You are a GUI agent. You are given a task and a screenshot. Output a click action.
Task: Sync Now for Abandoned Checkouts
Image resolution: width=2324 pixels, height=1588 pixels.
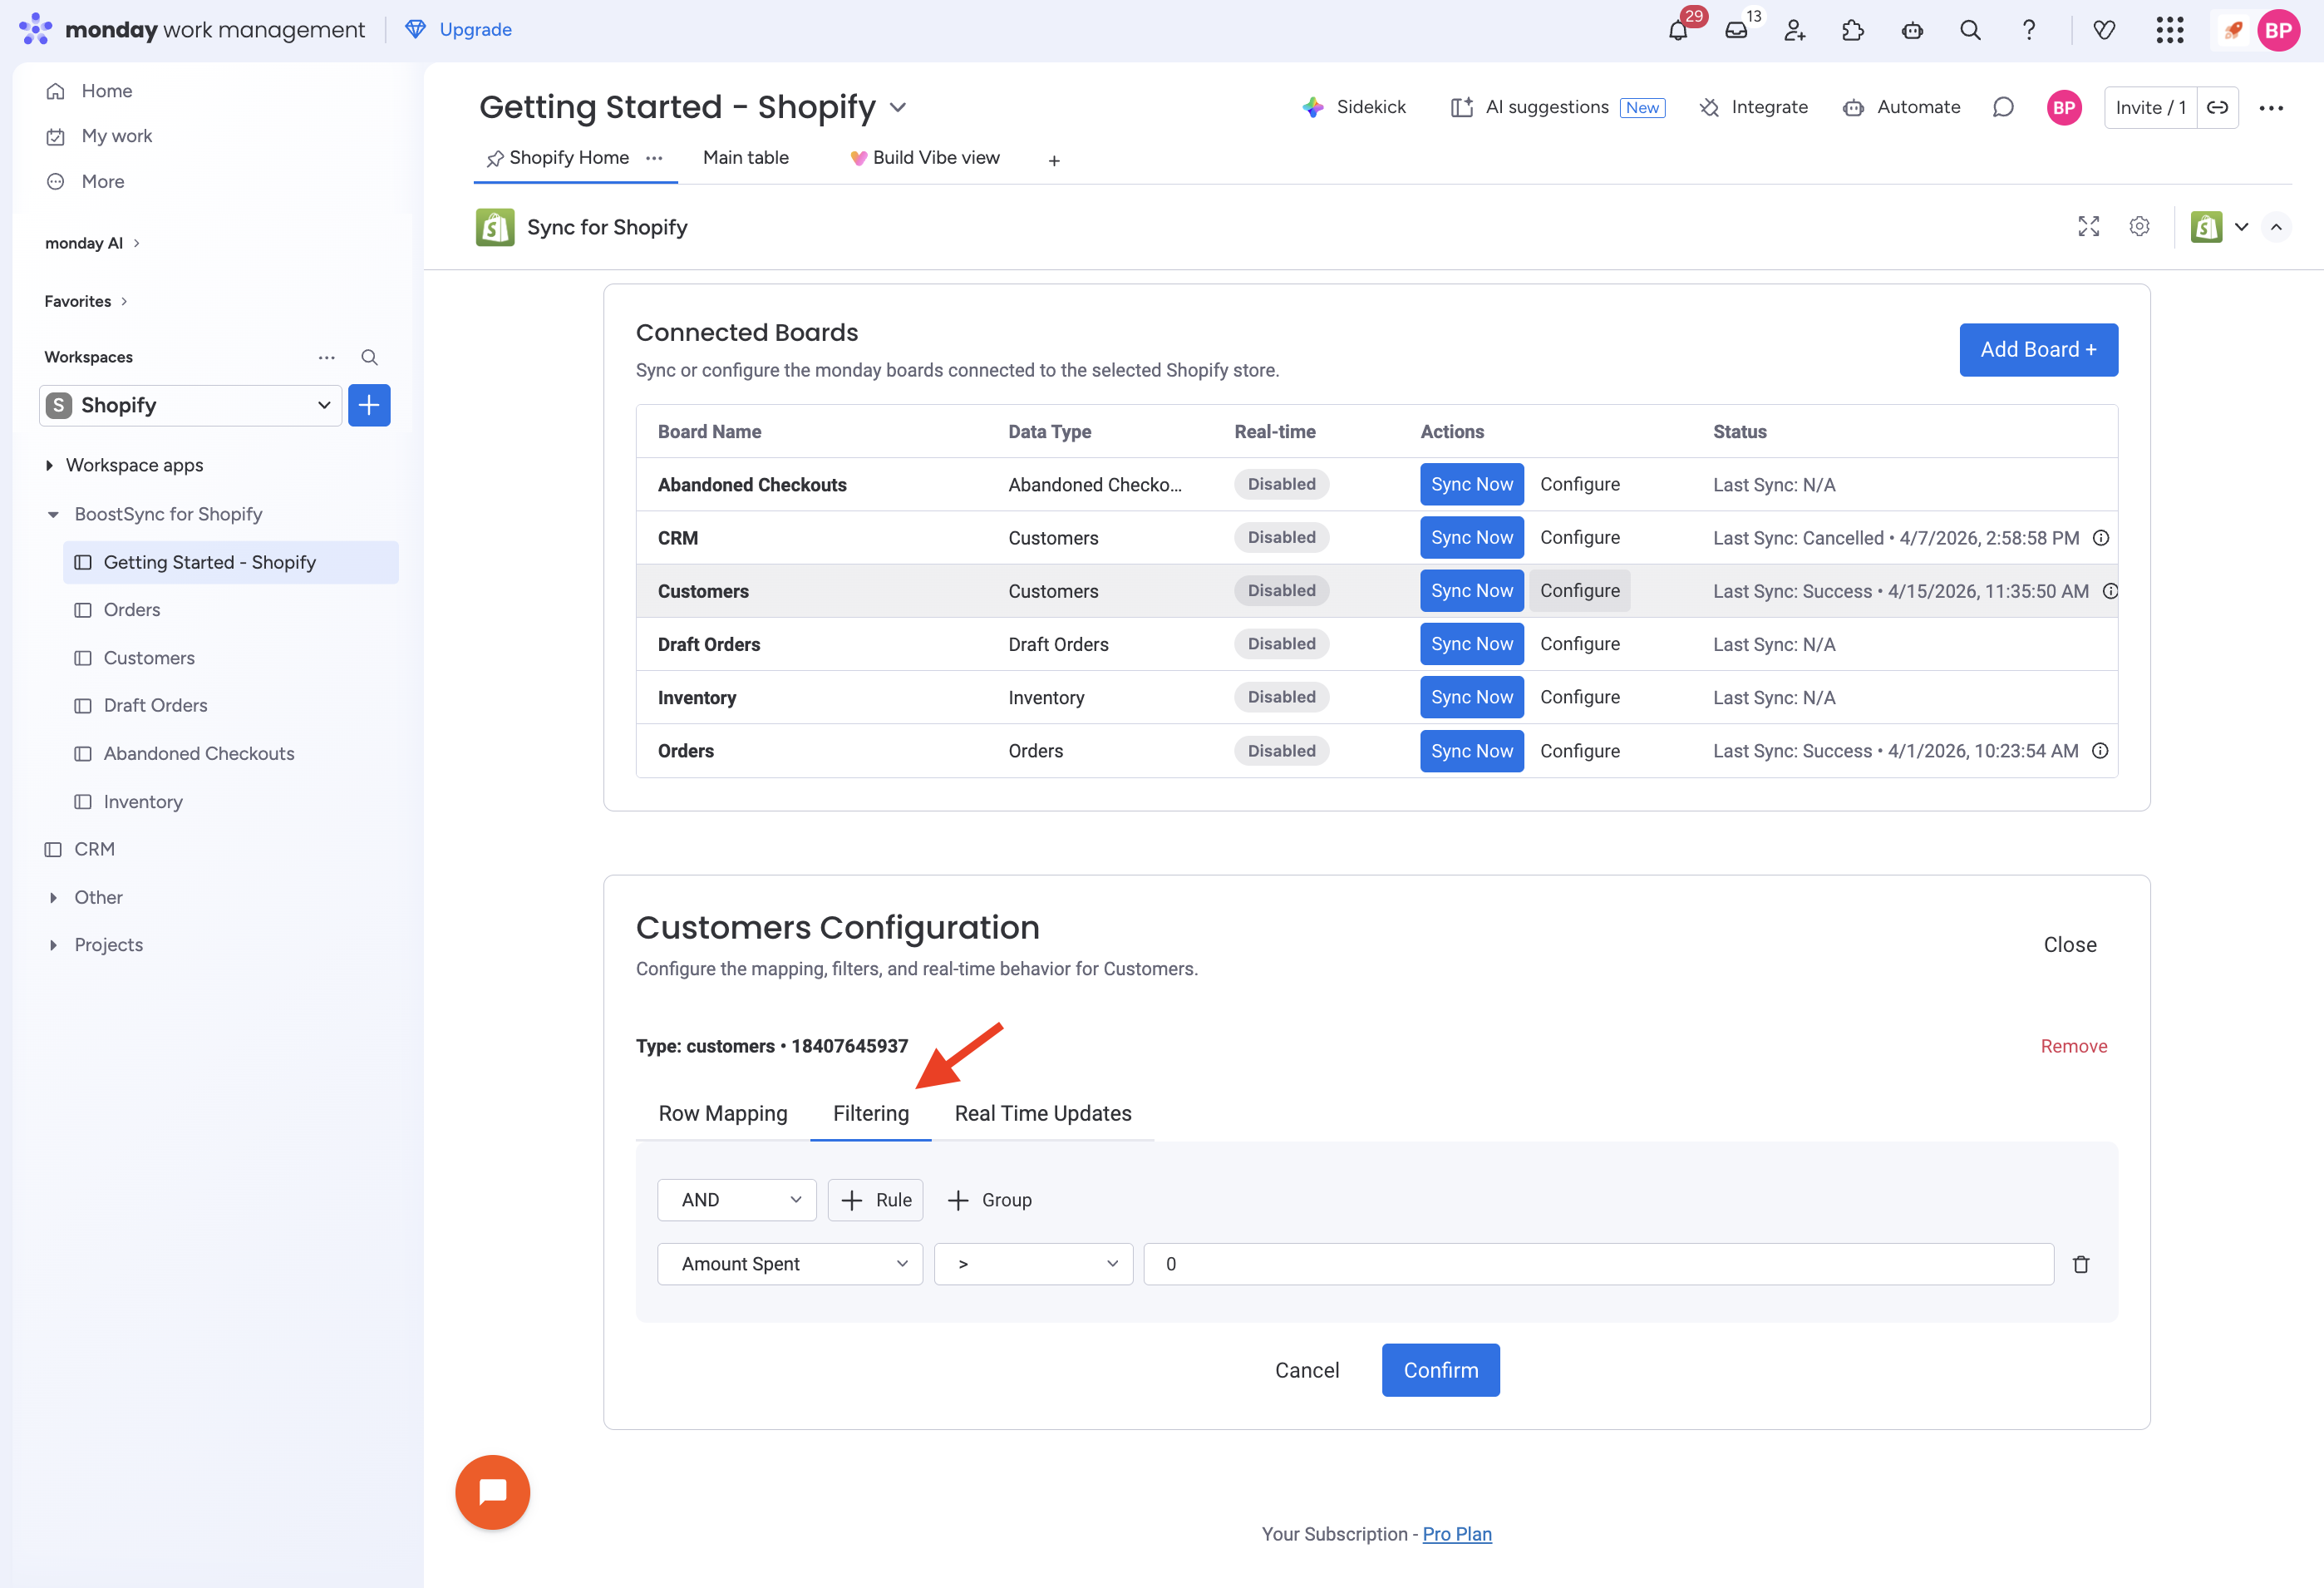[x=1471, y=484]
